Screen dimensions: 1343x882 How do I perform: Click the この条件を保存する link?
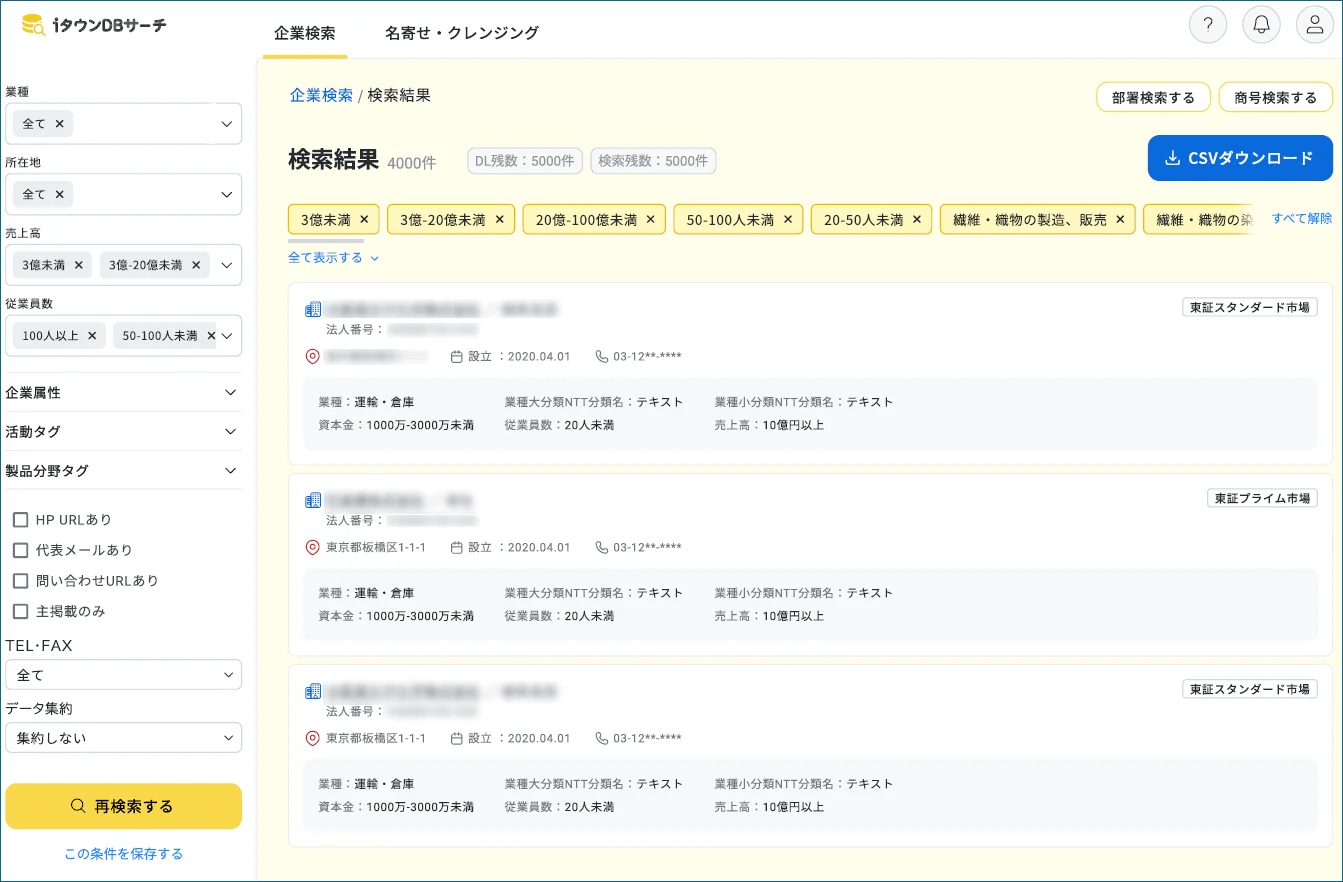[x=123, y=853]
